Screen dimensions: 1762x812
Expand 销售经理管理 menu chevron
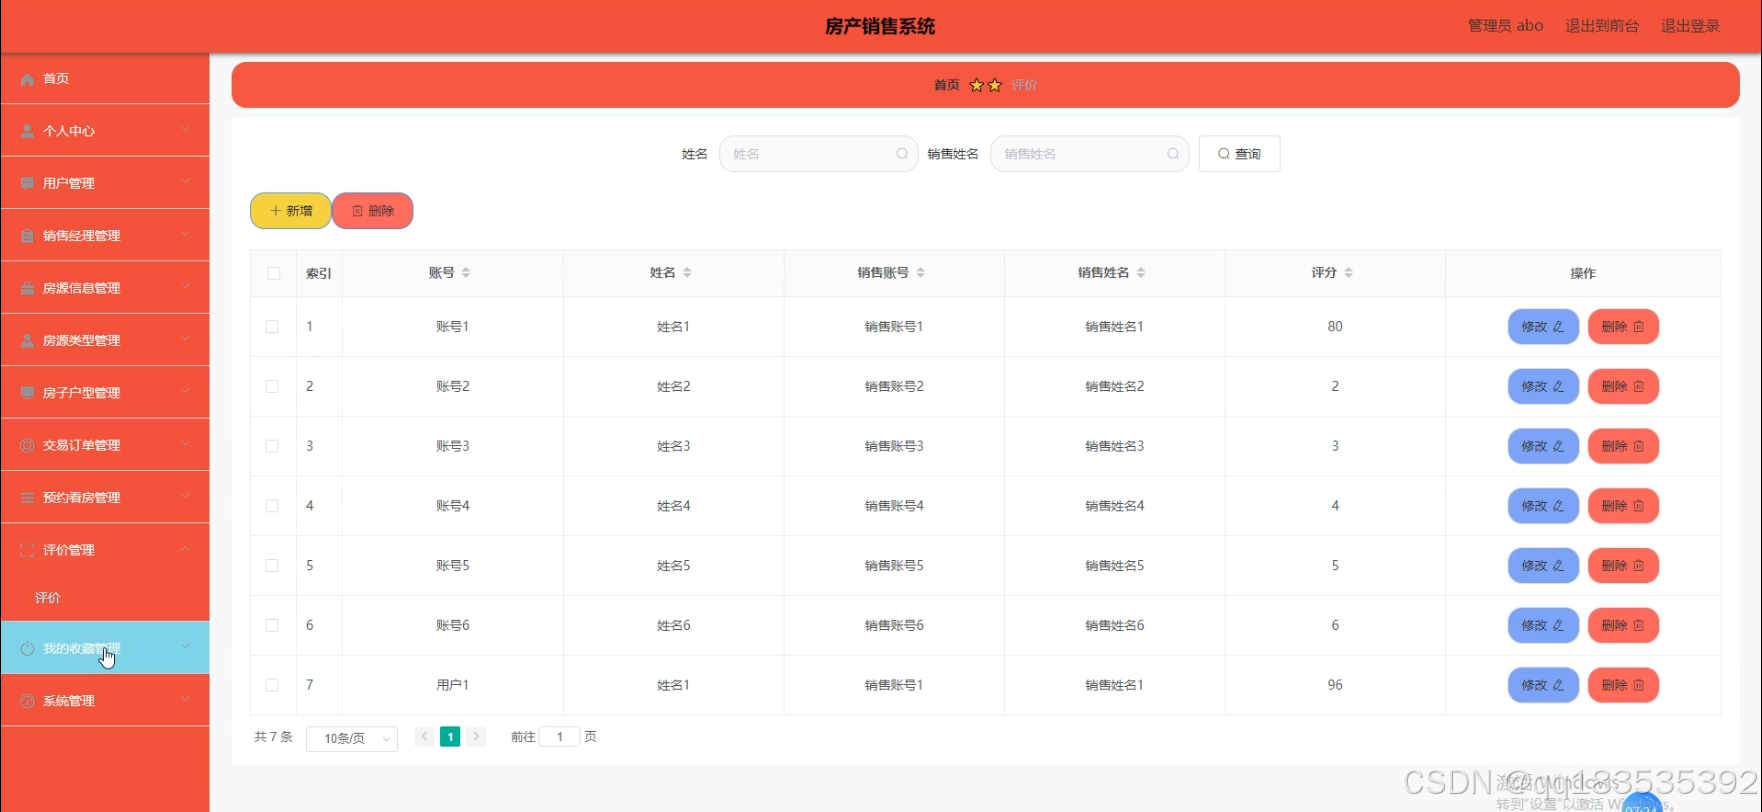(x=185, y=235)
